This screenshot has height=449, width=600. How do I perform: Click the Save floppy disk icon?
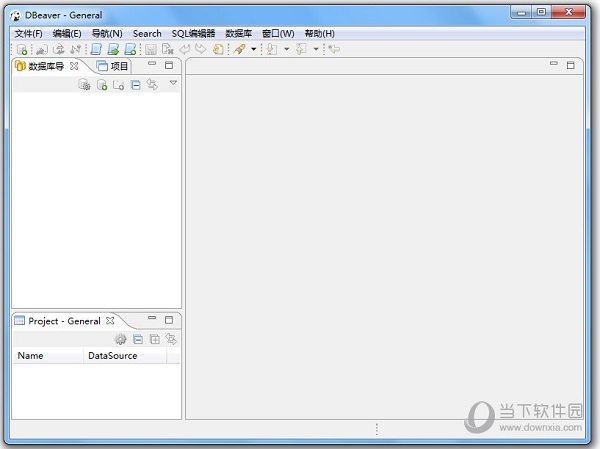click(151, 49)
